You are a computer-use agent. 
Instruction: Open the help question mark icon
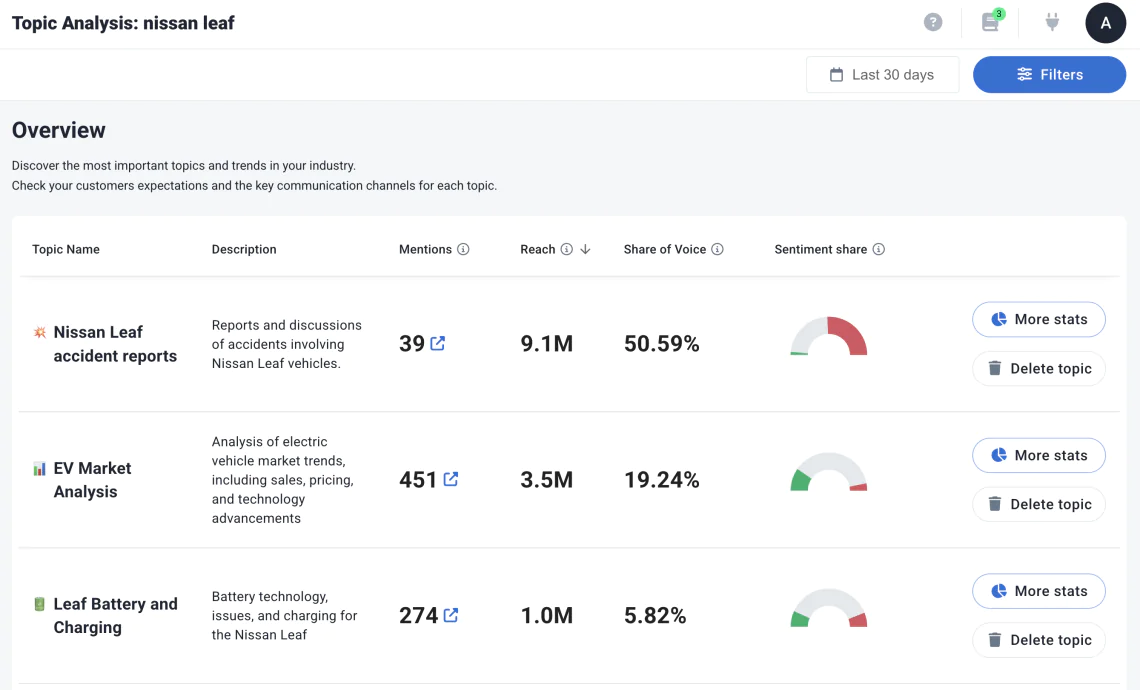[x=933, y=23]
